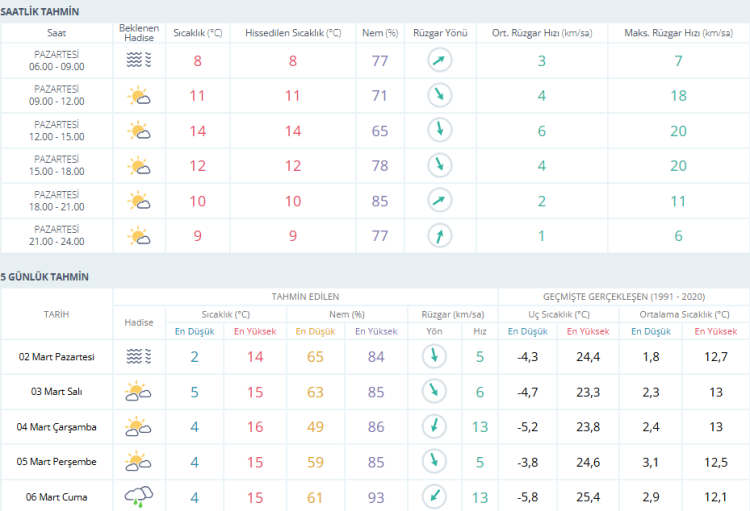Select the weather icon for 03 Mart Salı

138,391
